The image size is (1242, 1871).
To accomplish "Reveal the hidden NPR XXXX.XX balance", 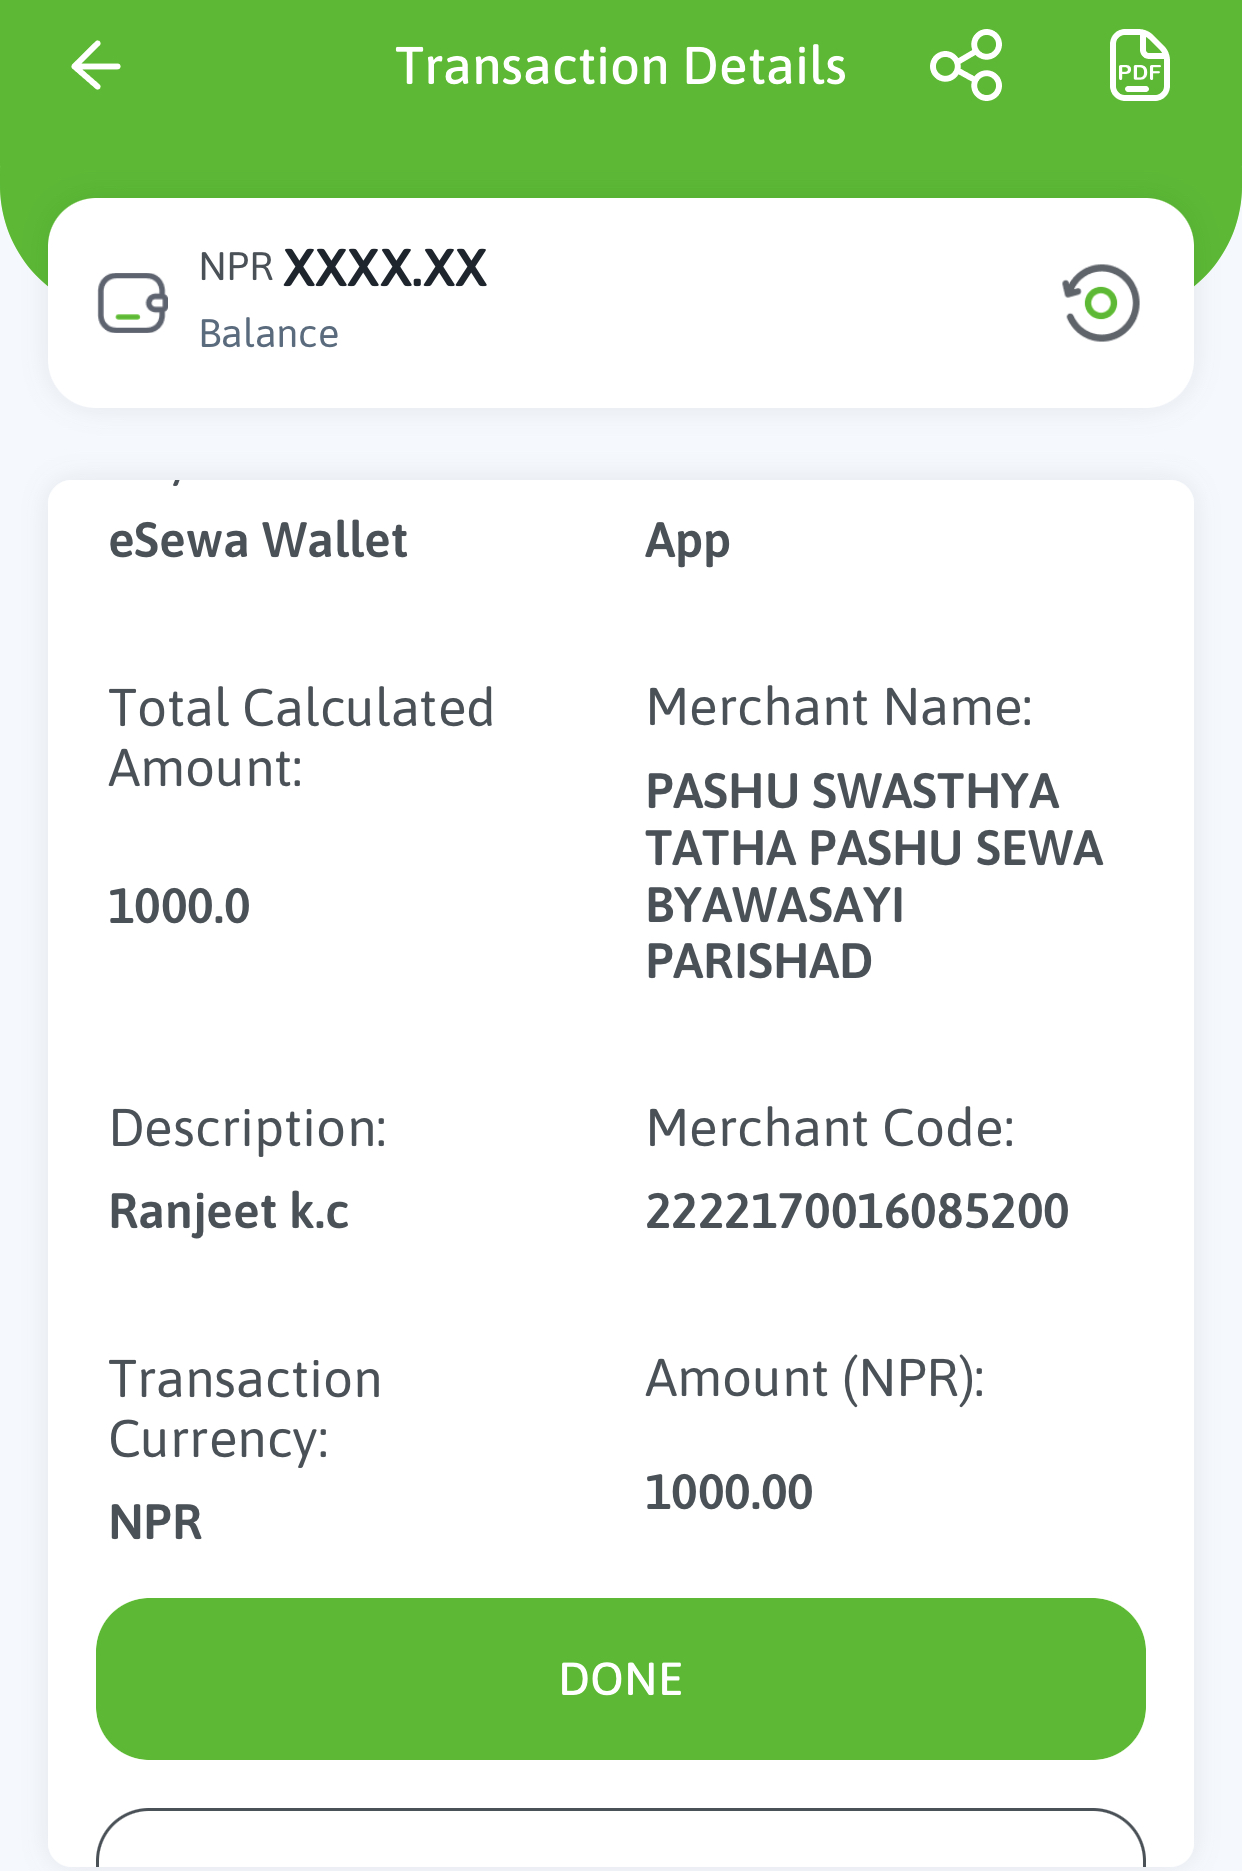I will pos(343,268).
